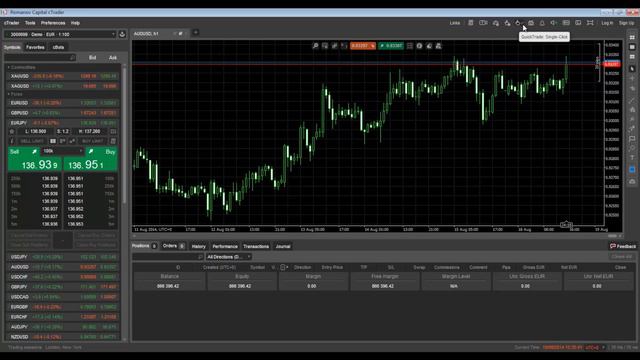640x360 pixels.
Task: Switch to the cBots tab
Action: (x=58, y=47)
